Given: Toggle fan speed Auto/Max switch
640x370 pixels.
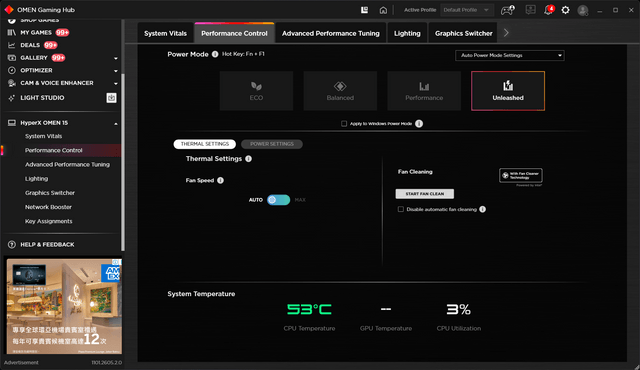Looking at the screenshot, I should tap(278, 200).
